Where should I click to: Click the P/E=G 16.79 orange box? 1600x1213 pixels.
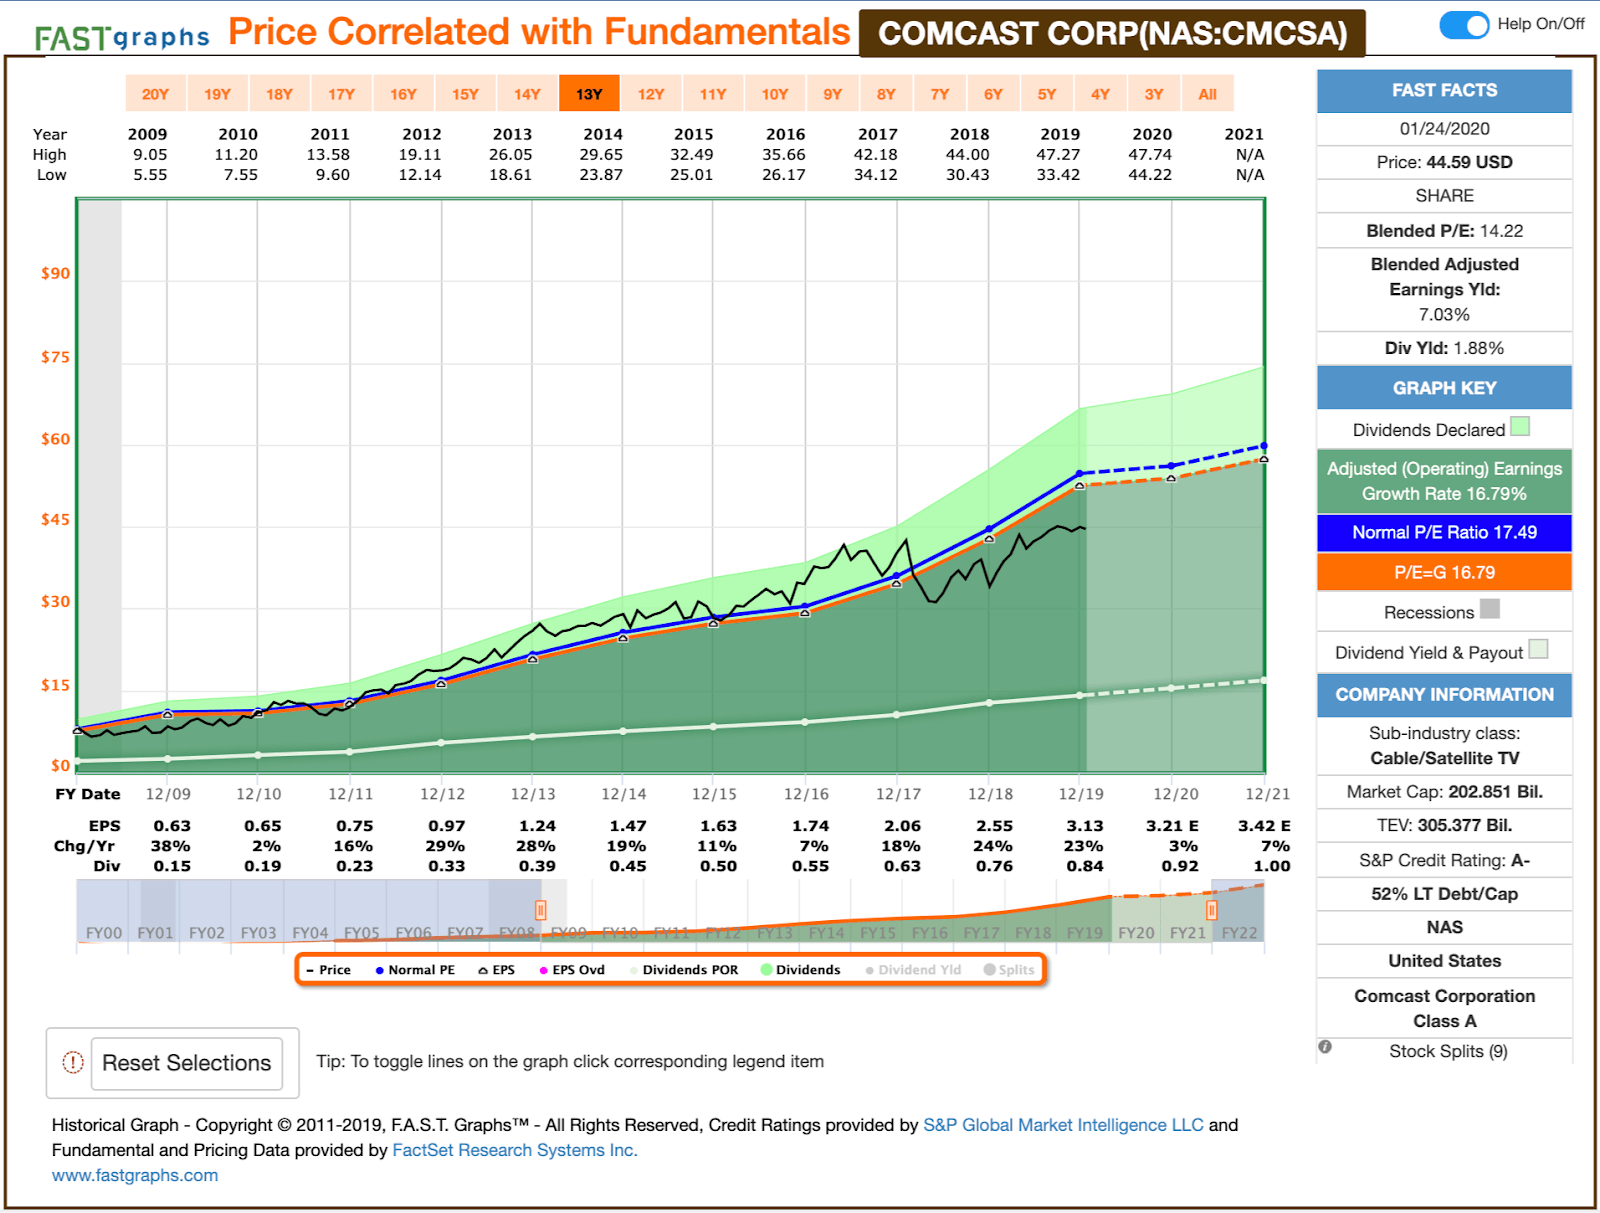(1445, 572)
